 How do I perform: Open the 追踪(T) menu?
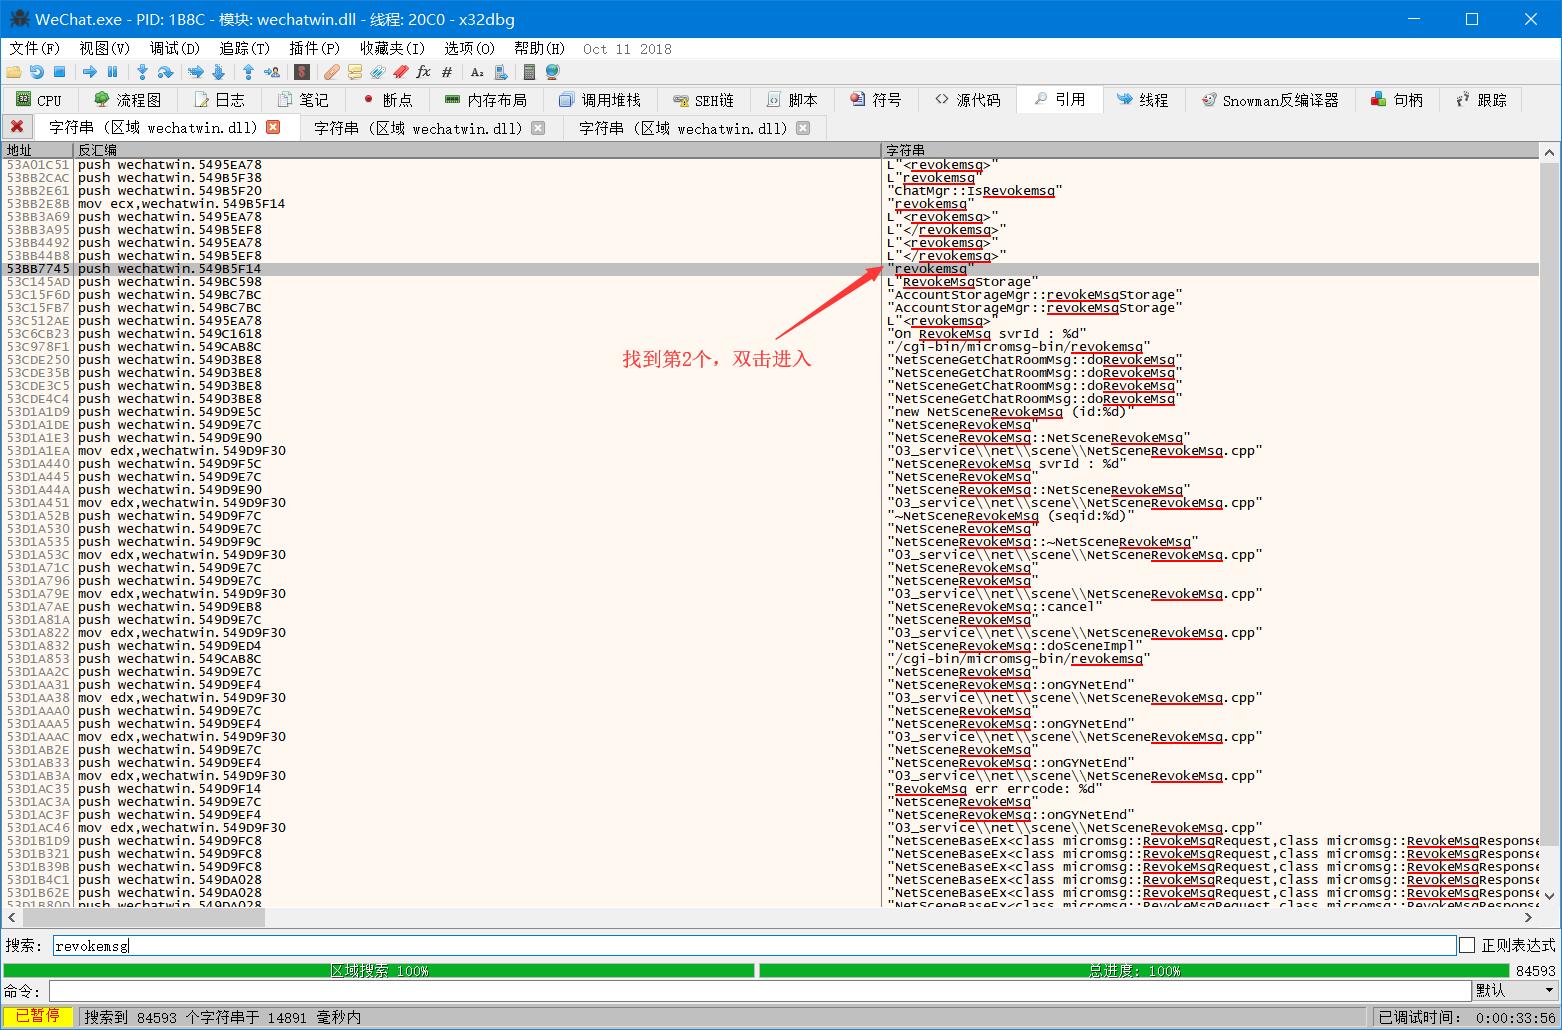coord(244,48)
